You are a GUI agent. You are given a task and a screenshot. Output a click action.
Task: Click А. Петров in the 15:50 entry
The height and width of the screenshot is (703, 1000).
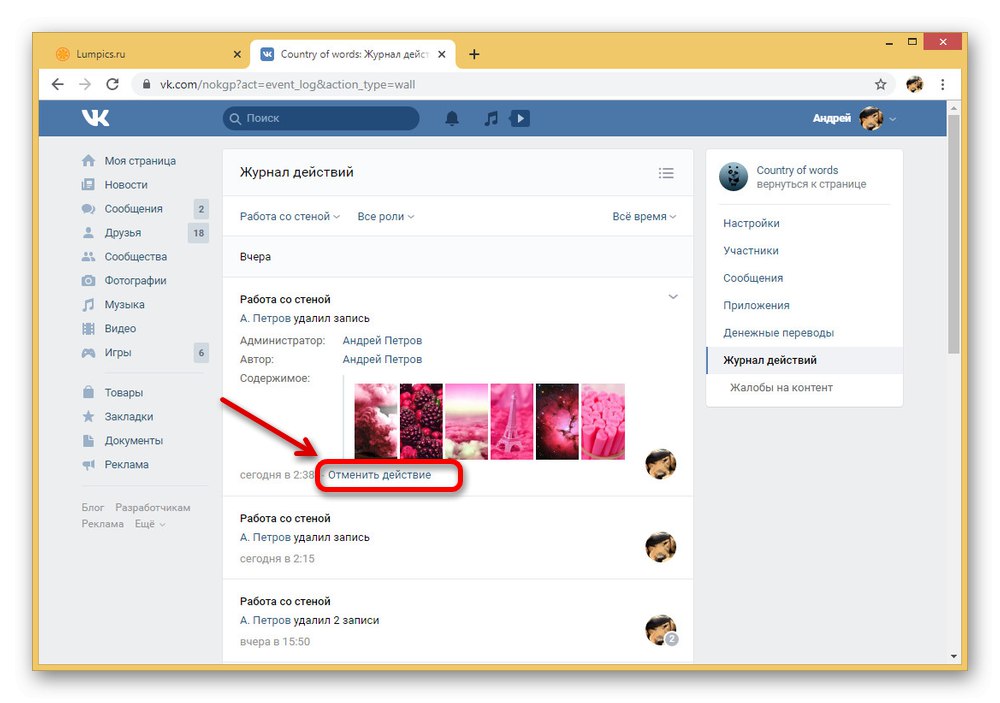coord(265,620)
